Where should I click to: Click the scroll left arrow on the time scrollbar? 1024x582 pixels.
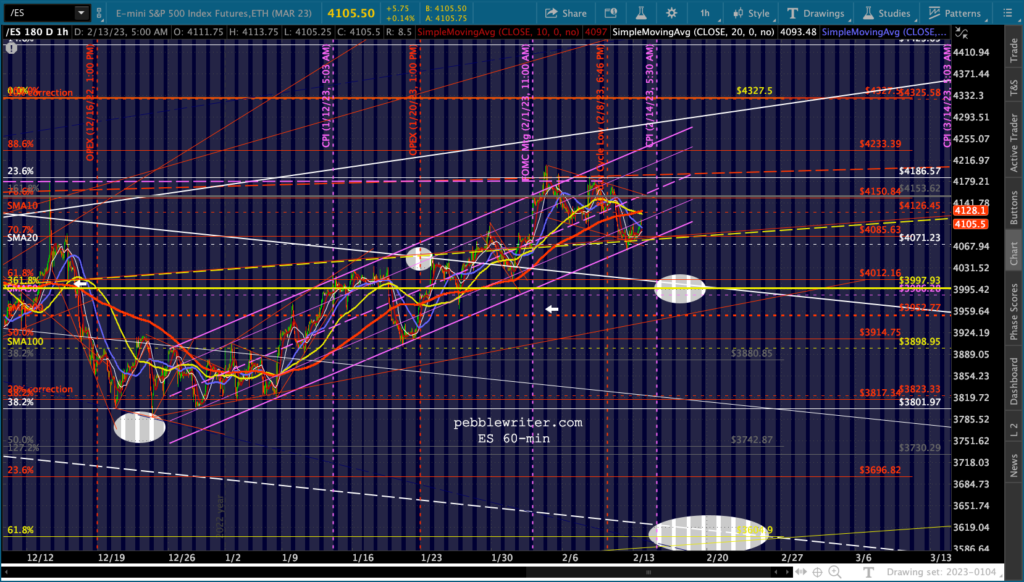point(776,572)
